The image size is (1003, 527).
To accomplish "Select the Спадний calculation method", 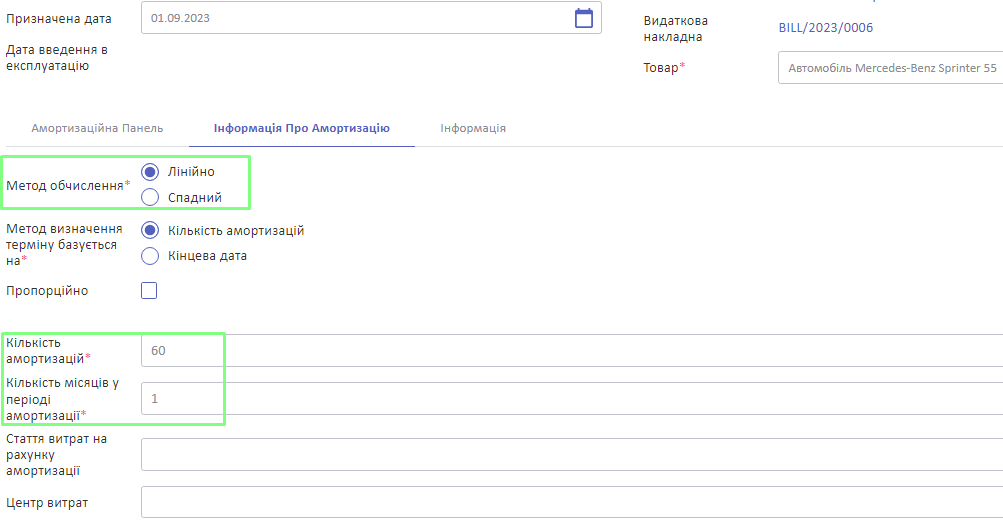I will coord(150,197).
